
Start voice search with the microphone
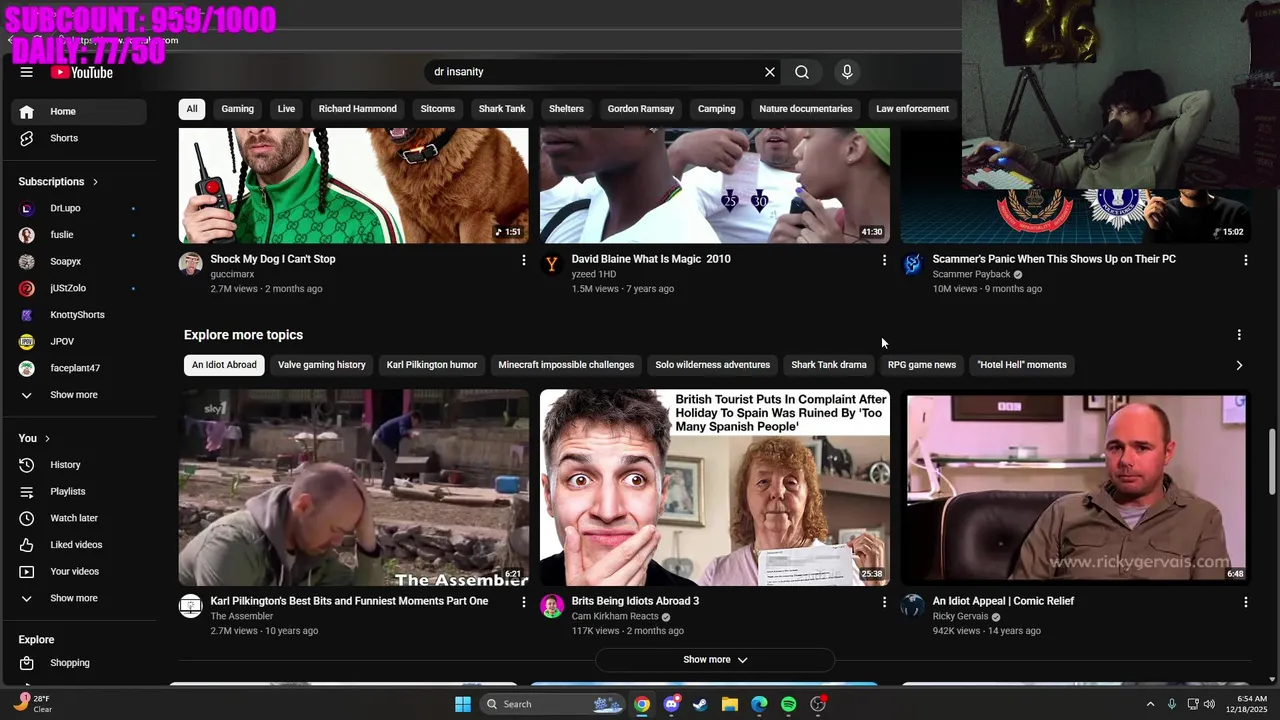(847, 72)
